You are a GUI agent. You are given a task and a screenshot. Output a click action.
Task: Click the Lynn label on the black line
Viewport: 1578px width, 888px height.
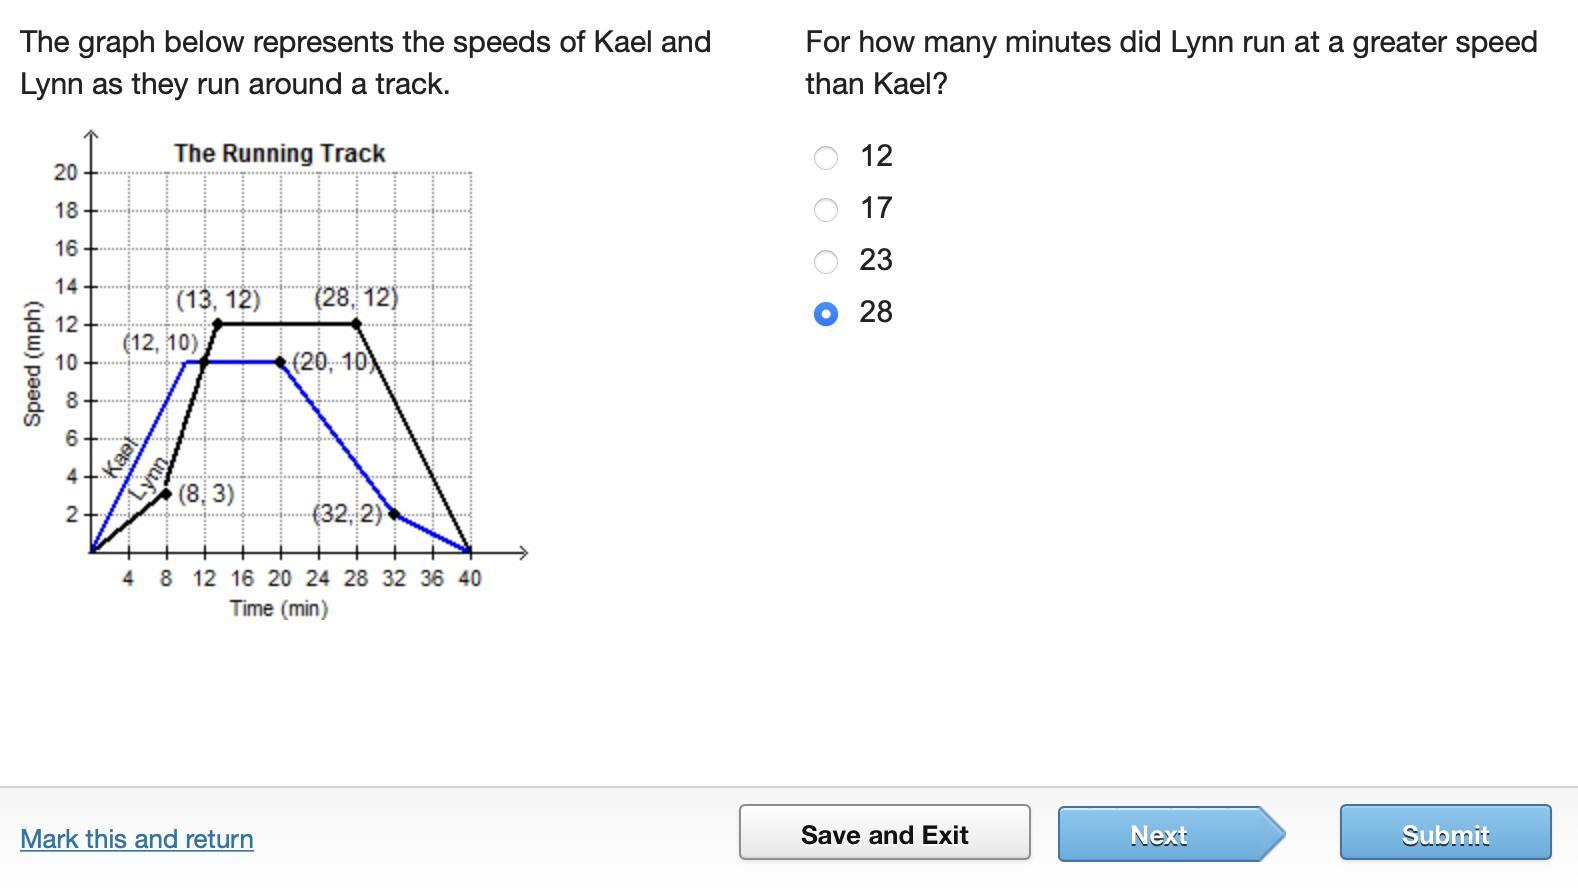click(x=150, y=476)
